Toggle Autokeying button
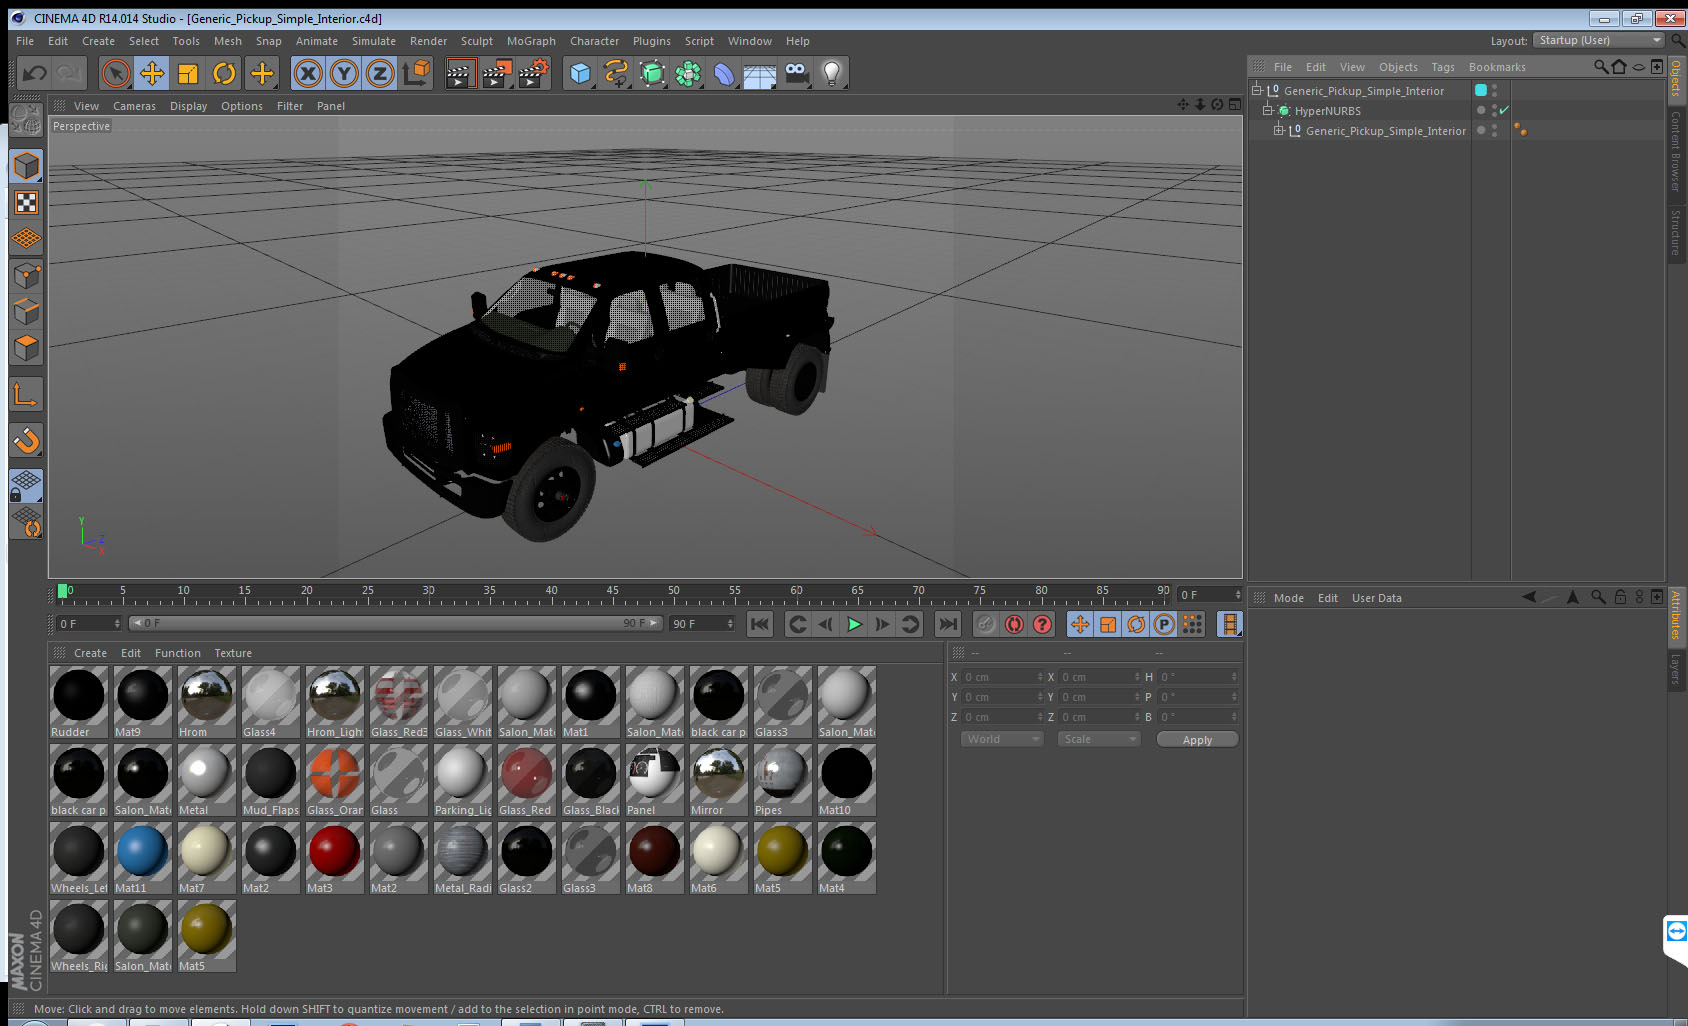 pos(1014,624)
